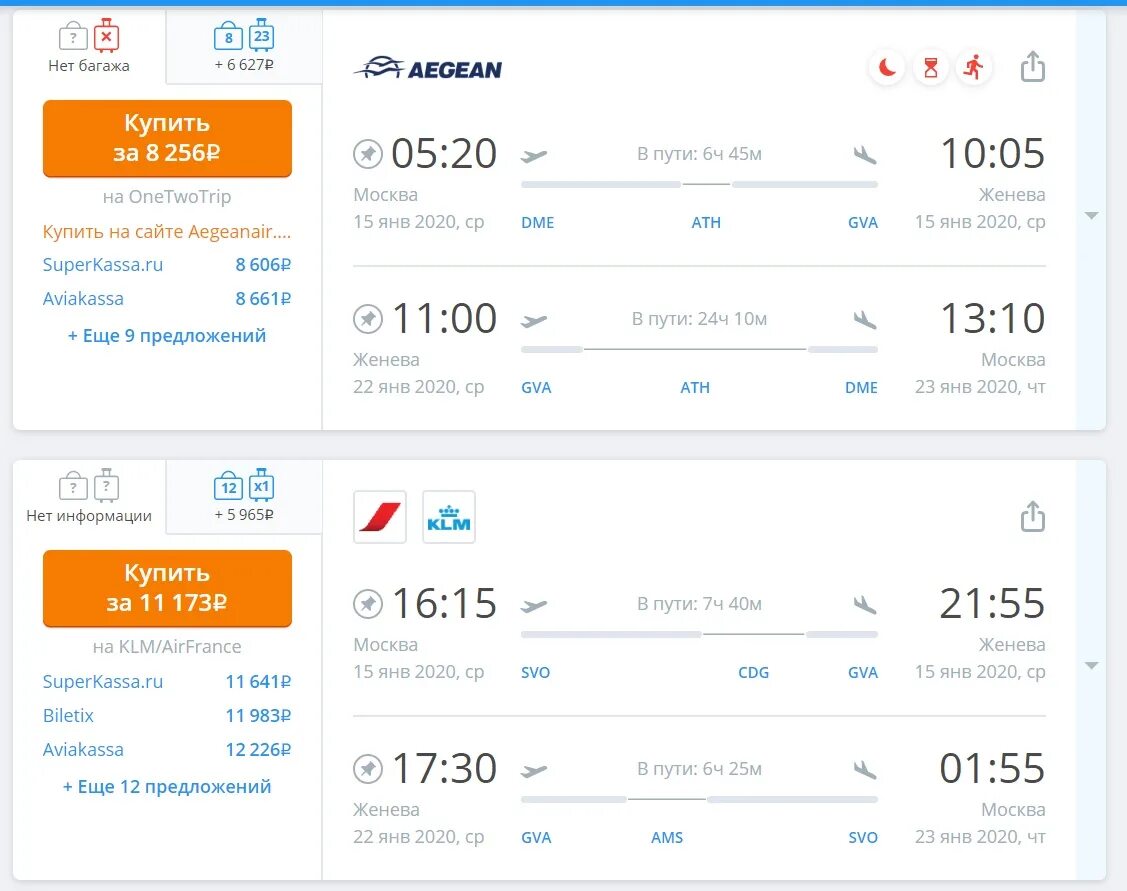1127x891 pixels.
Task: Click the Air France logo
Action: [380, 517]
